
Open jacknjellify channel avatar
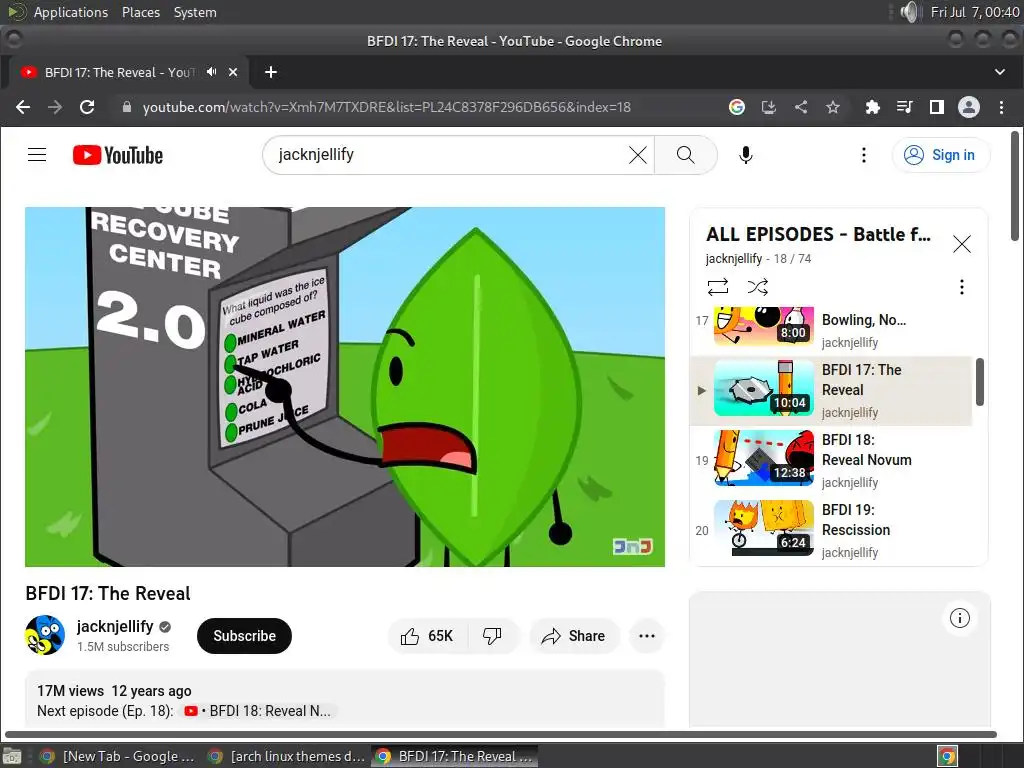[45, 635]
